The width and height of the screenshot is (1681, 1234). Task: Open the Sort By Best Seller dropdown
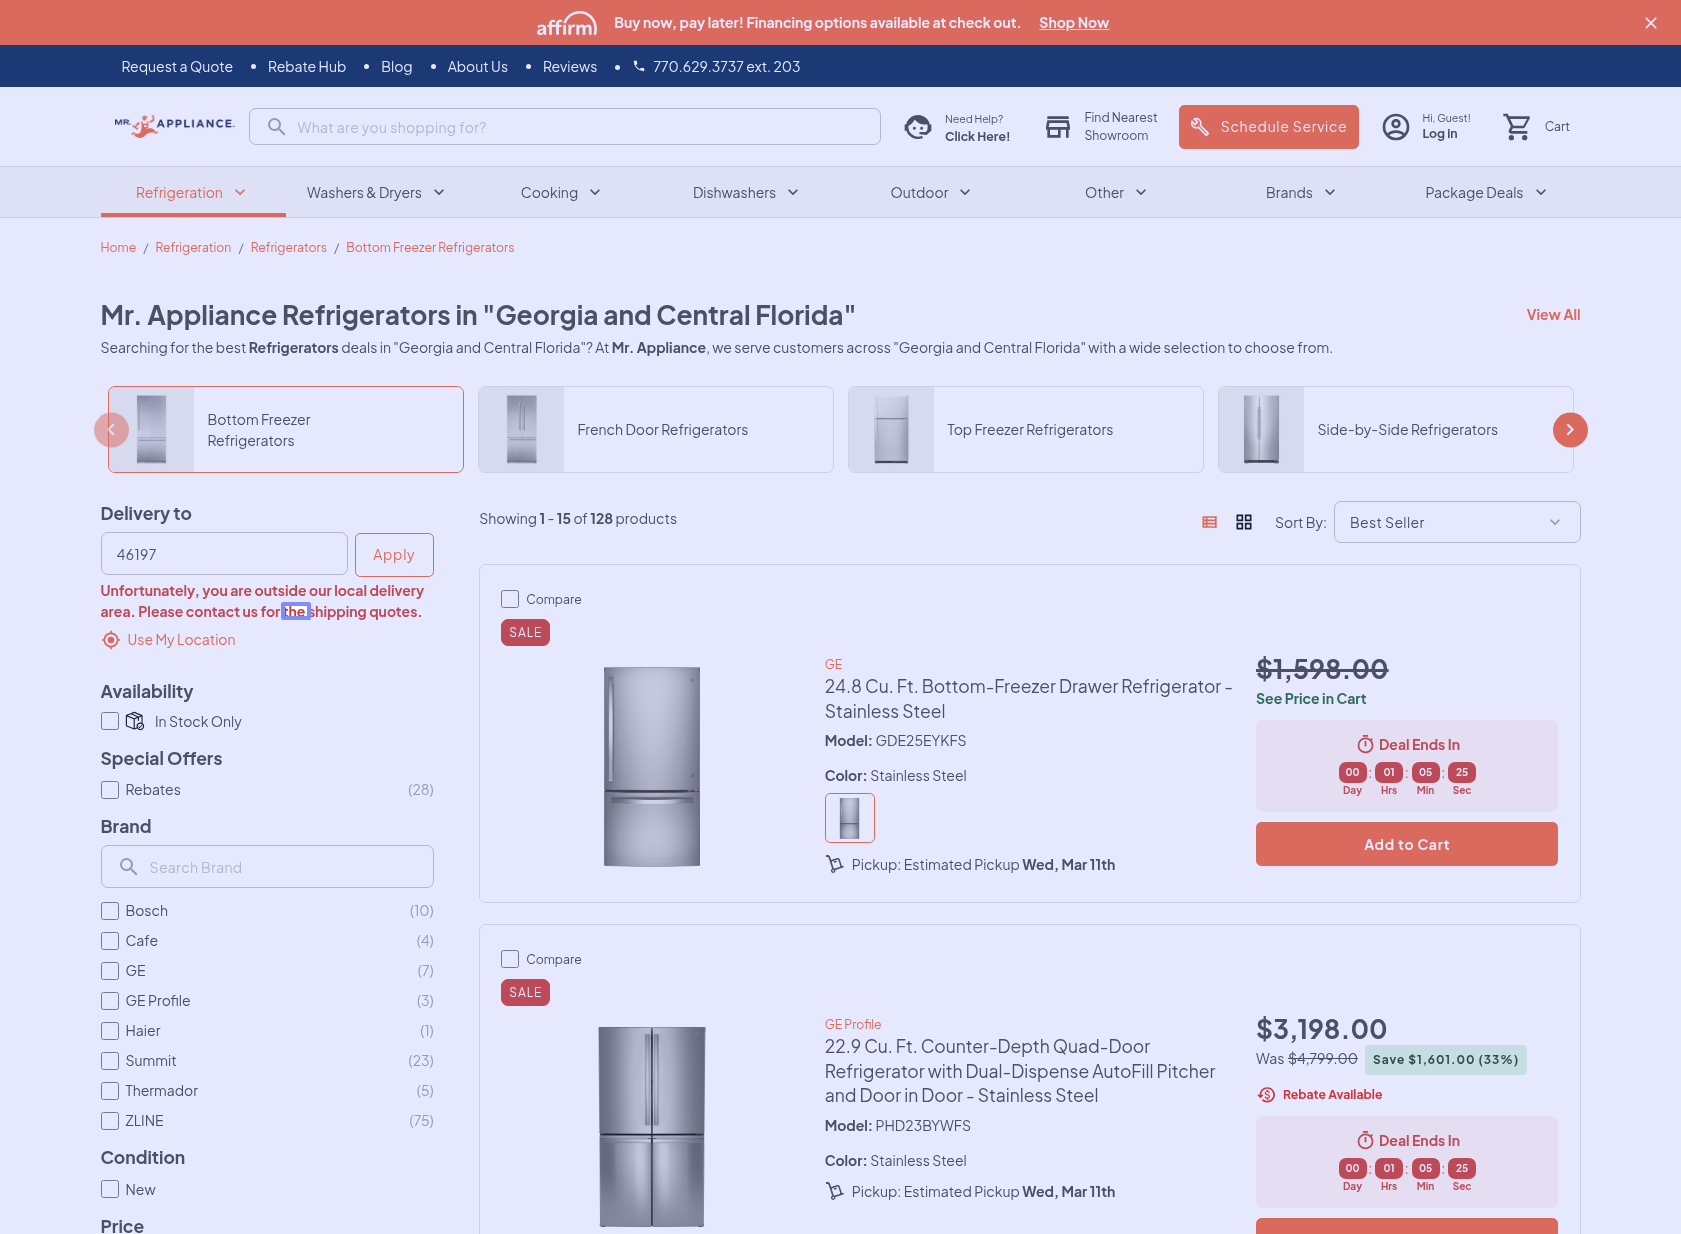click(1456, 522)
